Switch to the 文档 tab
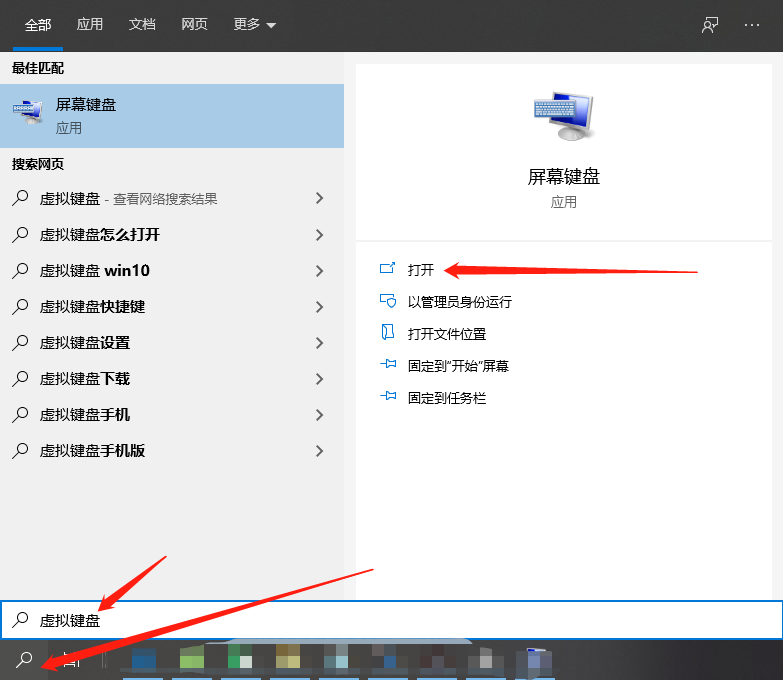The height and width of the screenshot is (680, 783). coord(142,25)
